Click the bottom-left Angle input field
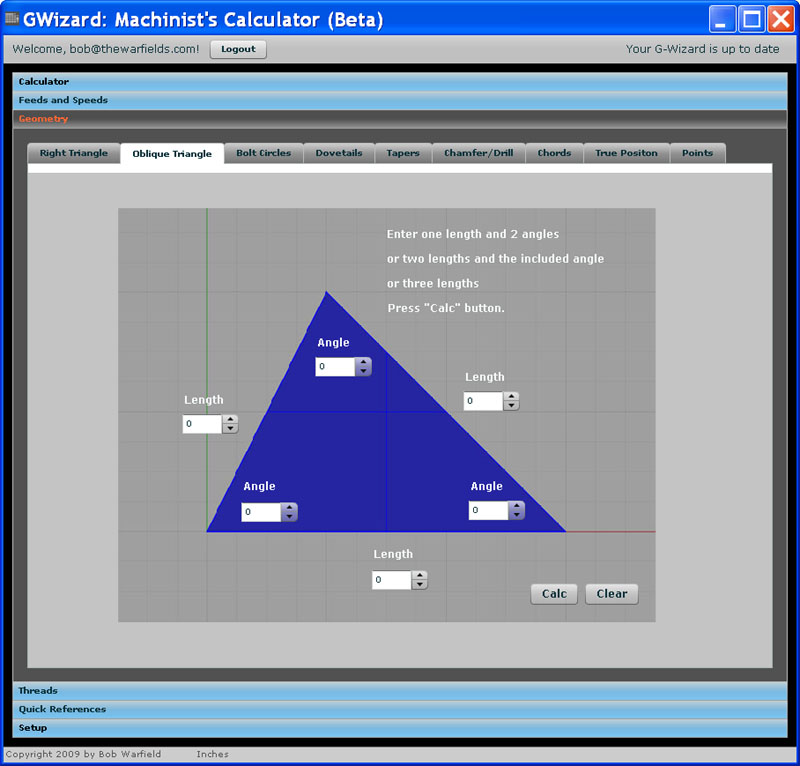Viewport: 800px width, 766px height. [x=261, y=512]
